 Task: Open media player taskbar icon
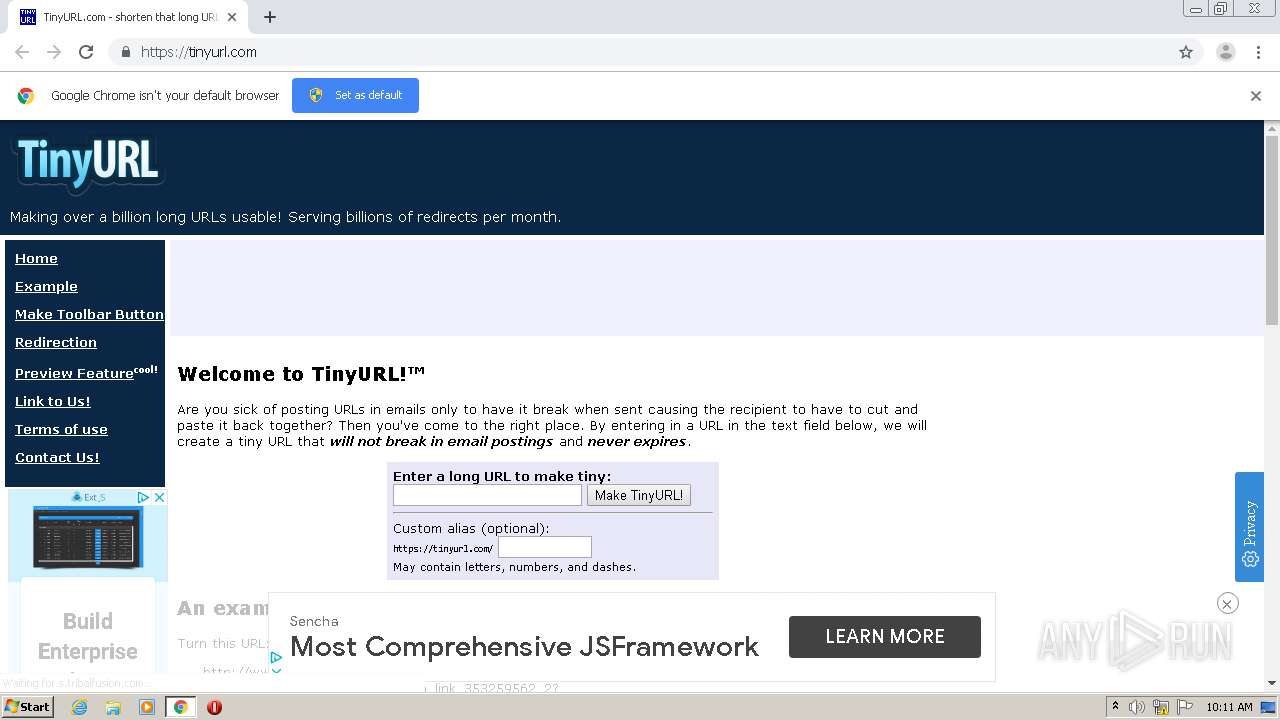[147, 707]
